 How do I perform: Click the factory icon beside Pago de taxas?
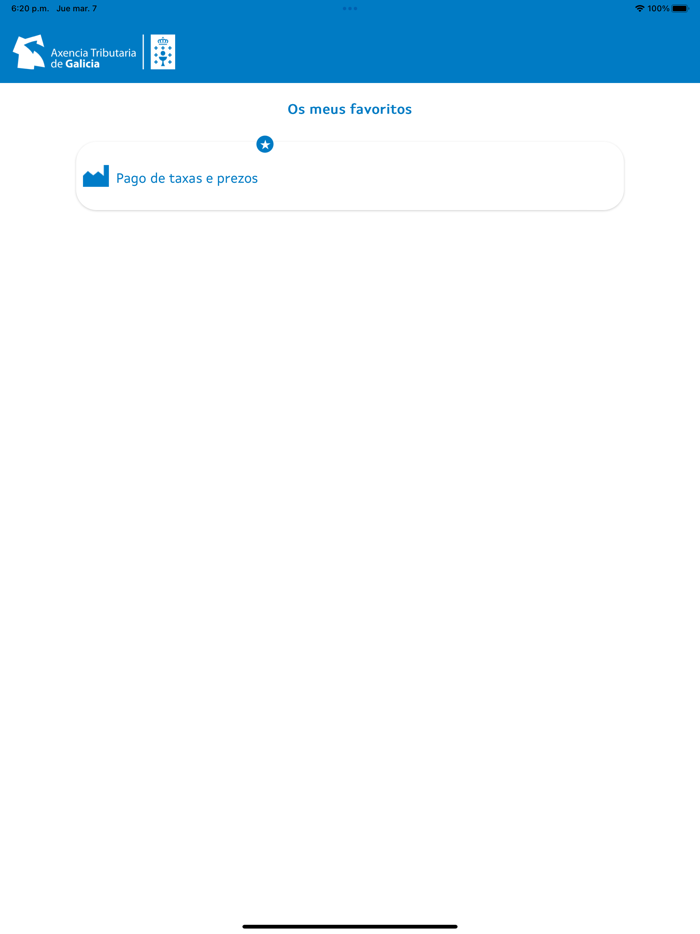96,176
